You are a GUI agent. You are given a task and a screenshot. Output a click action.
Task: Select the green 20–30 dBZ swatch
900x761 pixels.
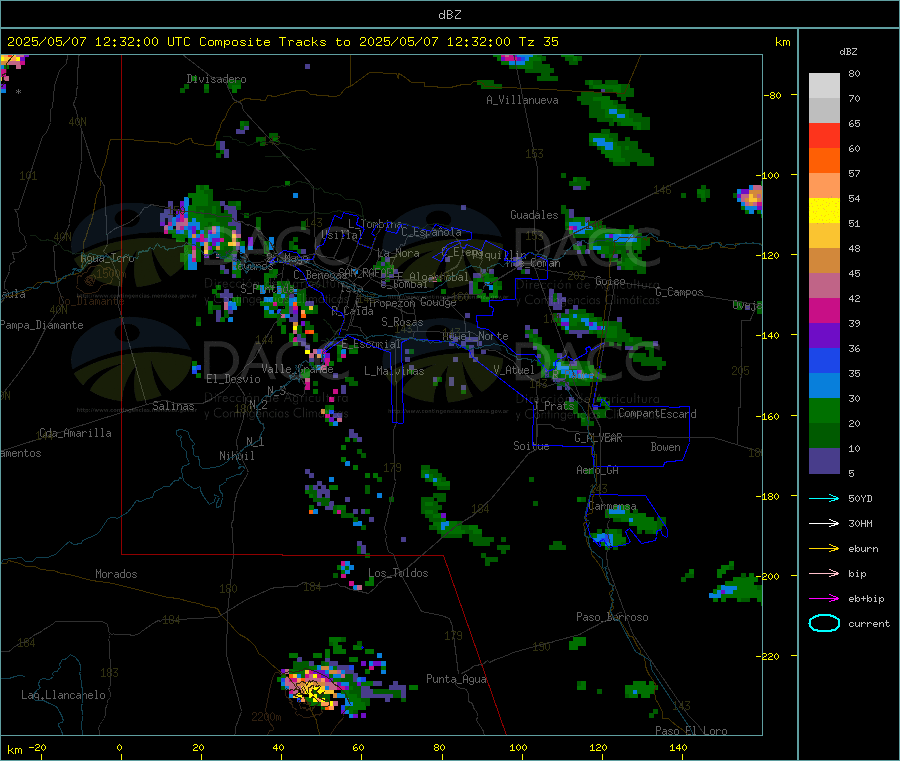[824, 411]
